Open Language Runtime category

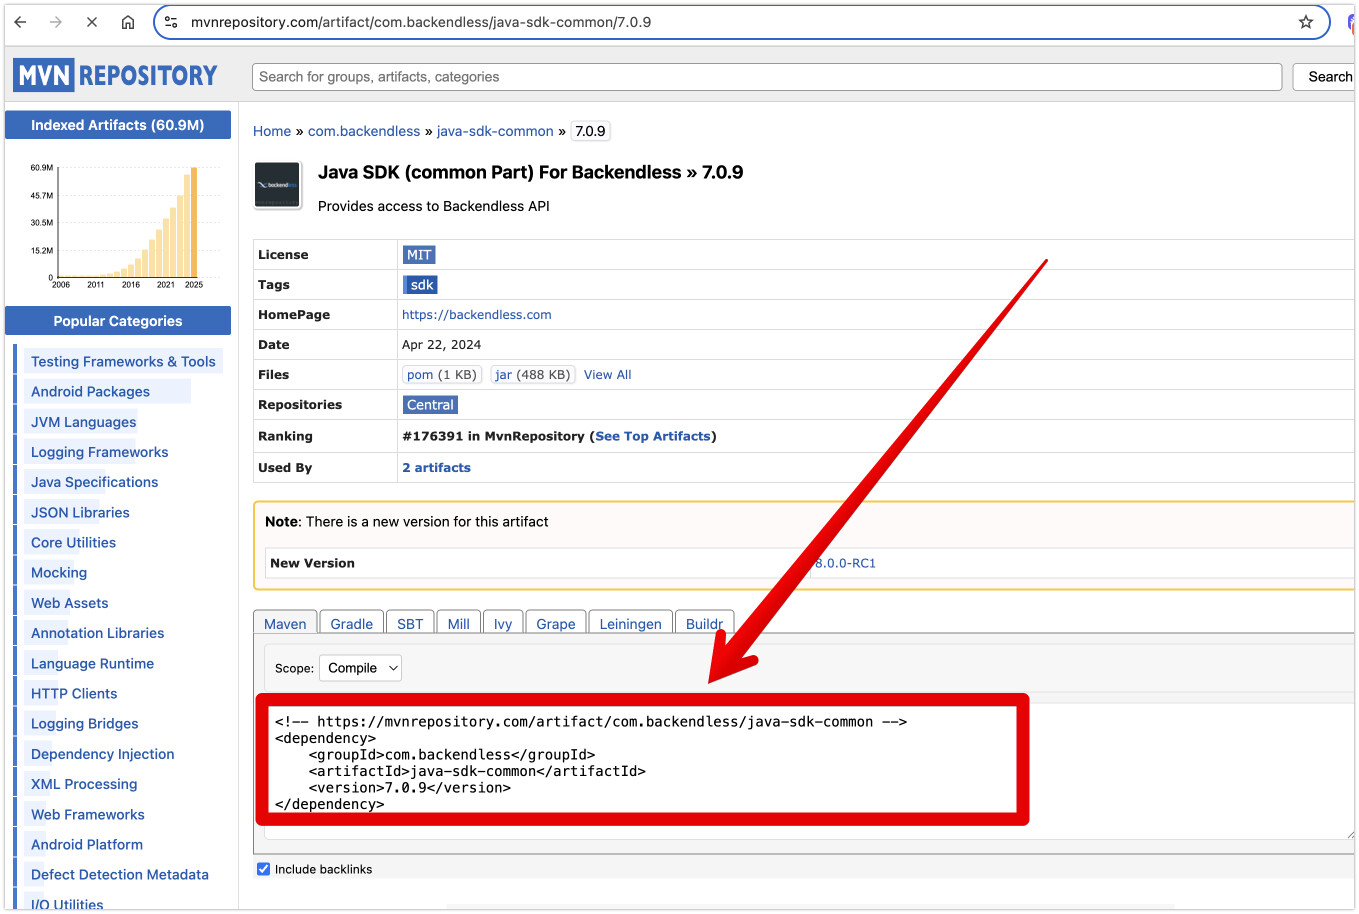click(x=92, y=663)
